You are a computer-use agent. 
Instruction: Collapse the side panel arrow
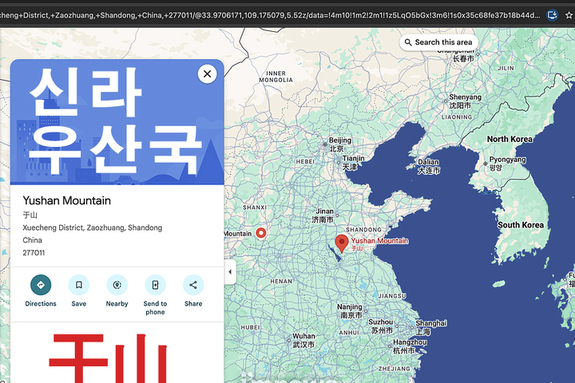point(230,272)
